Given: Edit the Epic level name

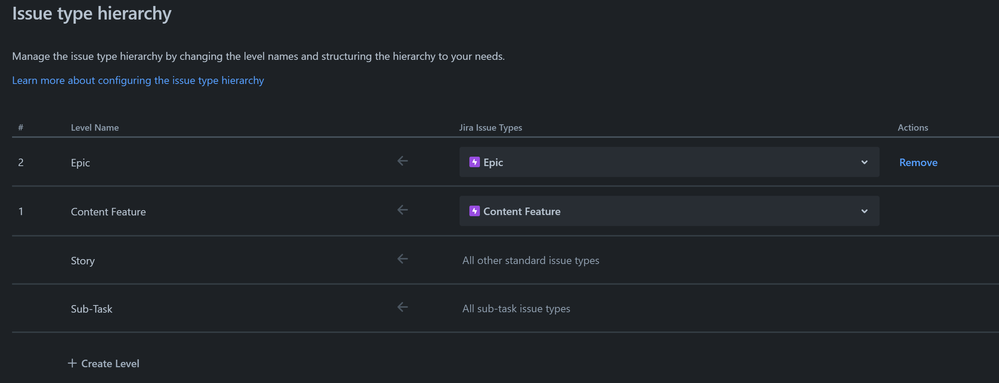Looking at the screenshot, I should click(80, 163).
